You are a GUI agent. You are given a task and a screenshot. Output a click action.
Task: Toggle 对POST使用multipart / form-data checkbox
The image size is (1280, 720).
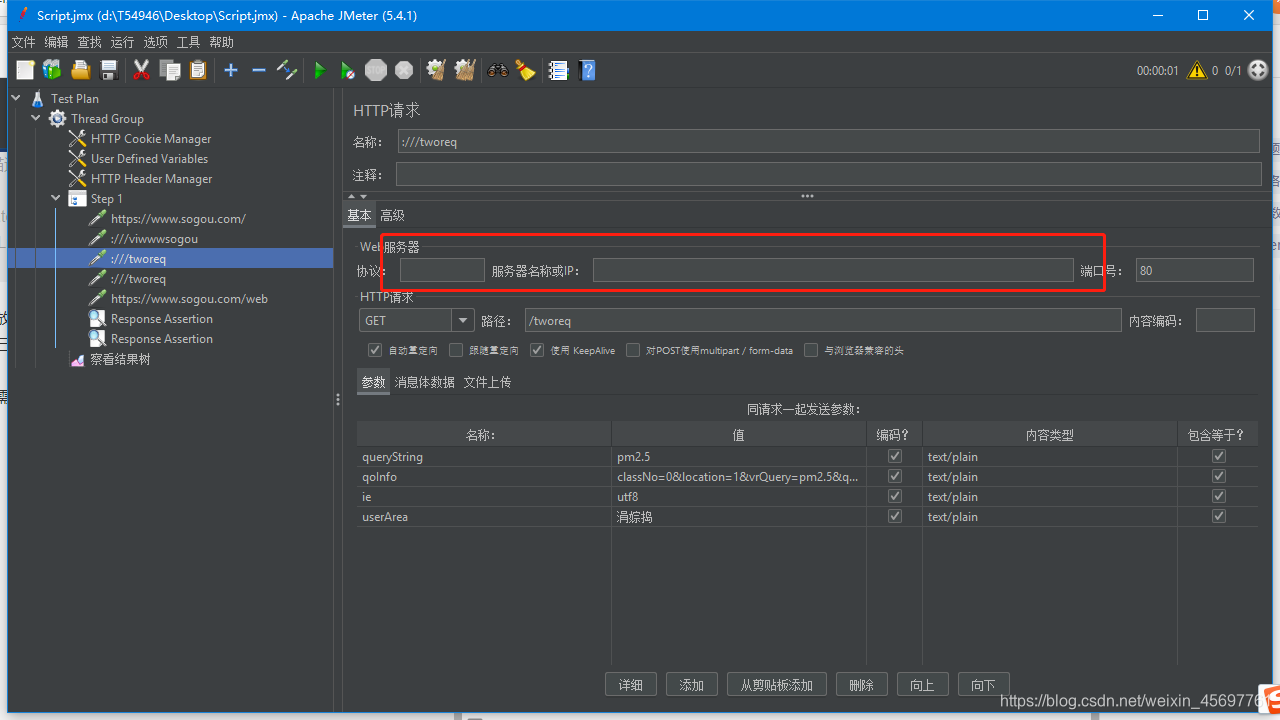point(634,350)
